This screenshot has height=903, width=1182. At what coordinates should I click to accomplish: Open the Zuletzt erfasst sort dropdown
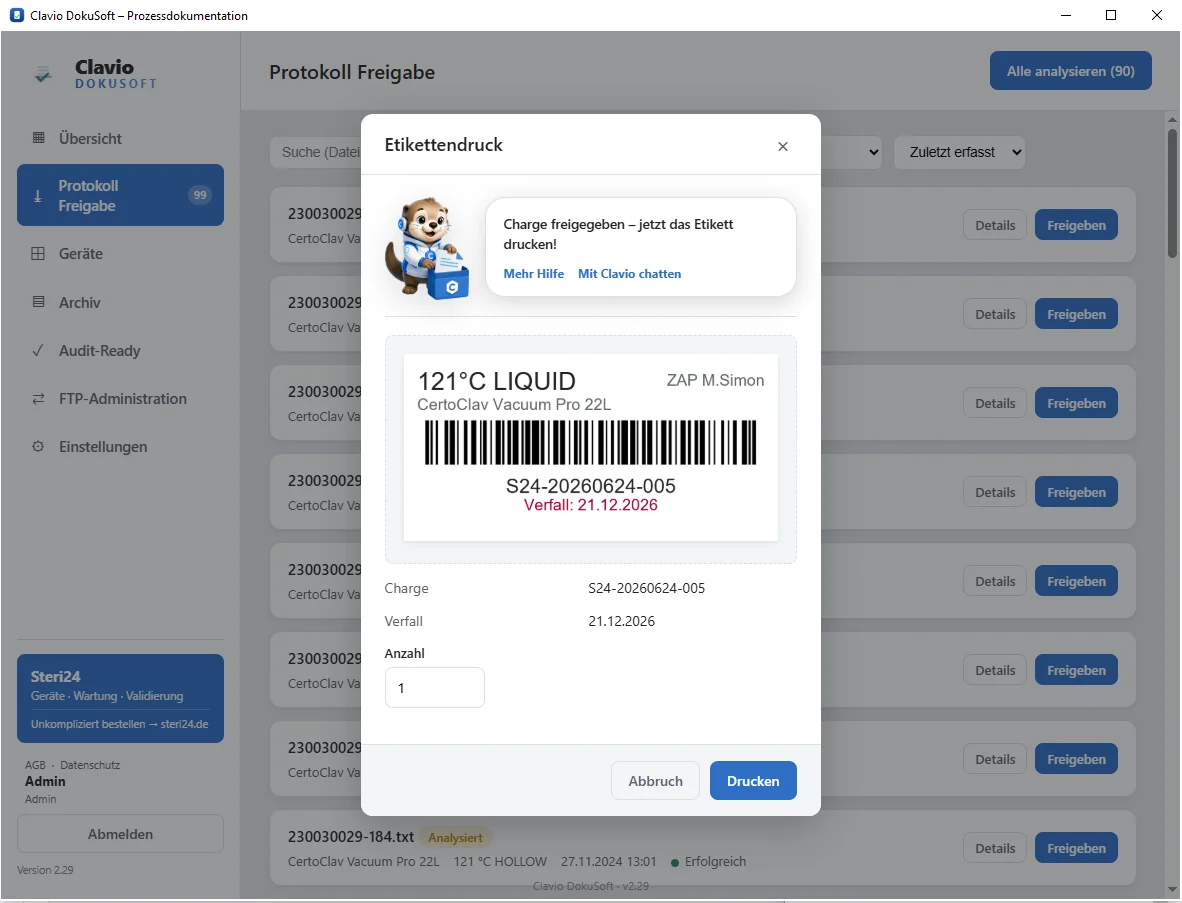pyautogui.click(x=959, y=152)
